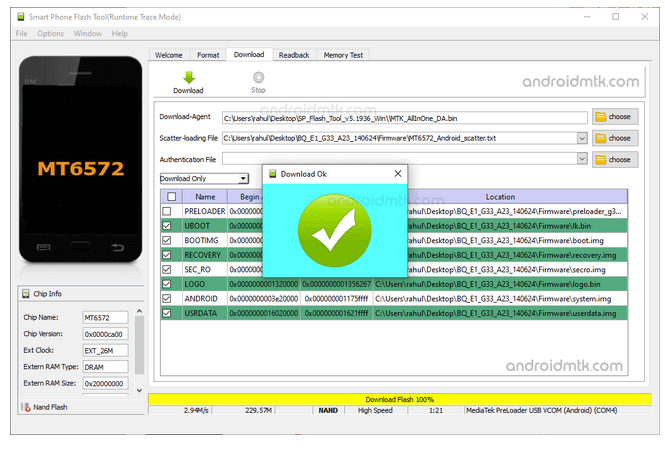The image size is (665, 450).
Task: Click the 1:21 elapsed time status entry
Action: [x=436, y=411]
